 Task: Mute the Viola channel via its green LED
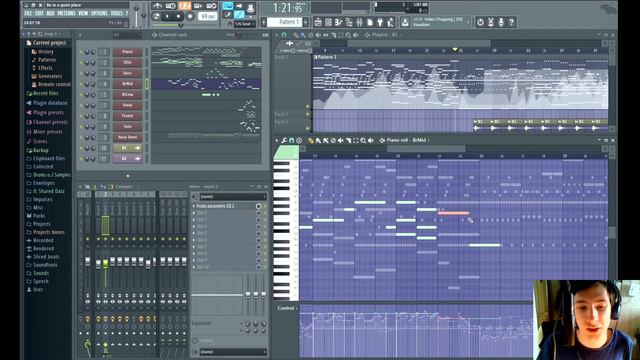81,105
